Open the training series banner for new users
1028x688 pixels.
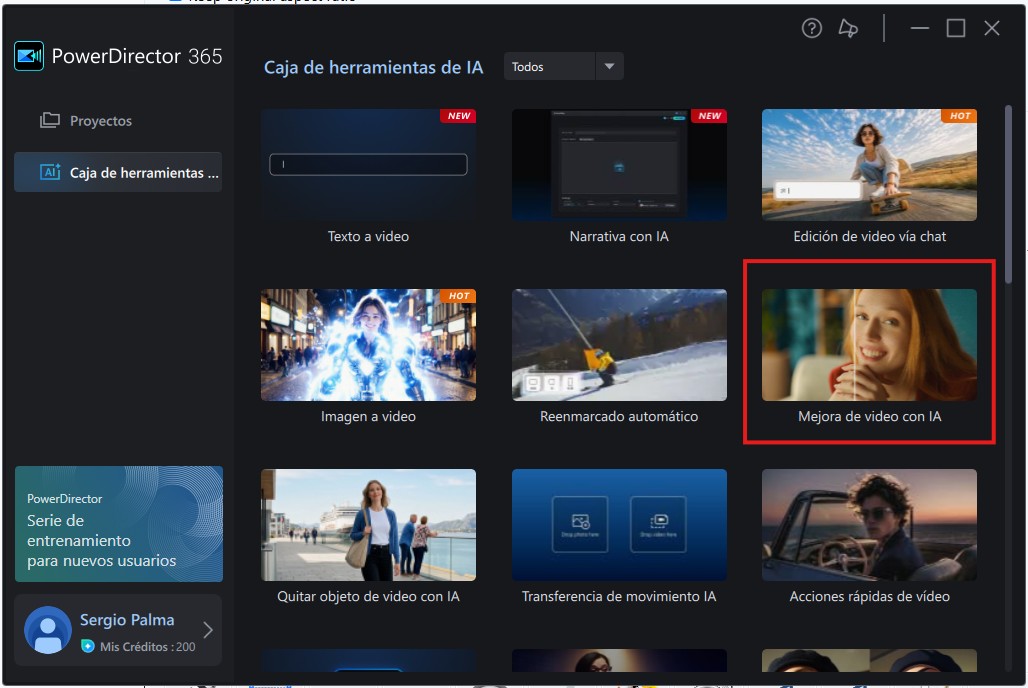119,524
